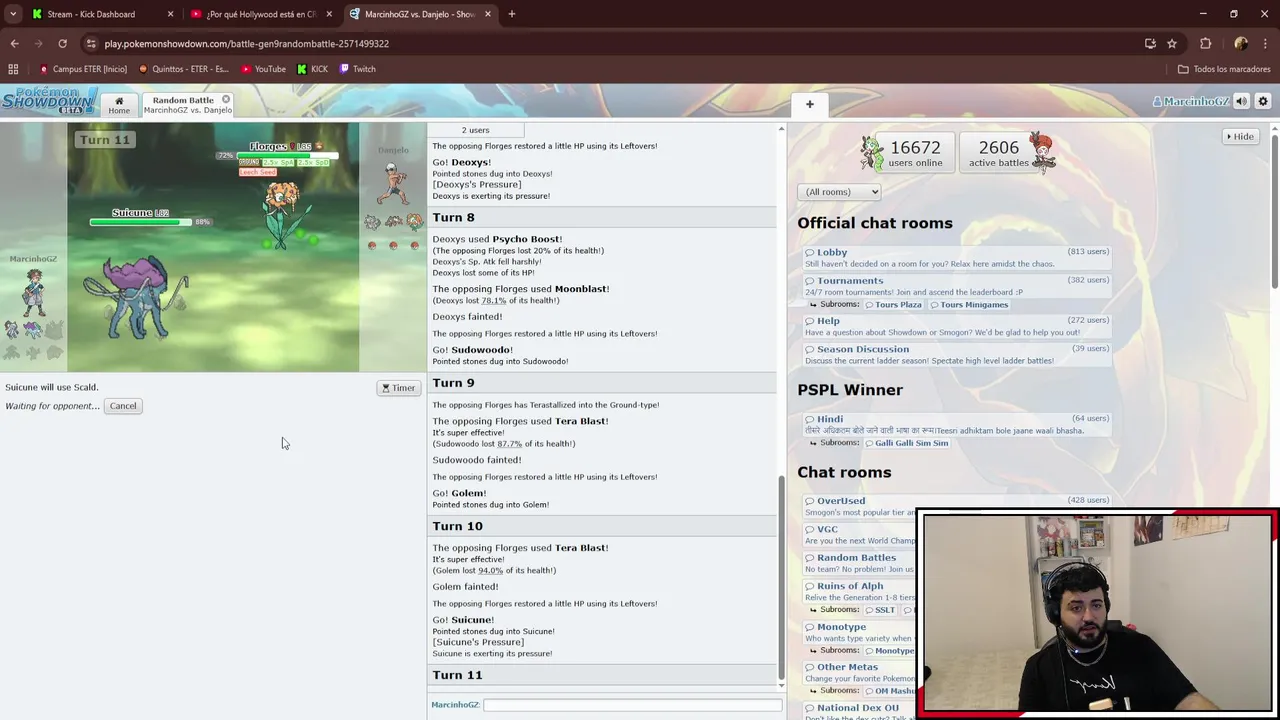Close the Kick Dashboard browser tab
Viewport: 1280px width, 720px height.
(170, 14)
